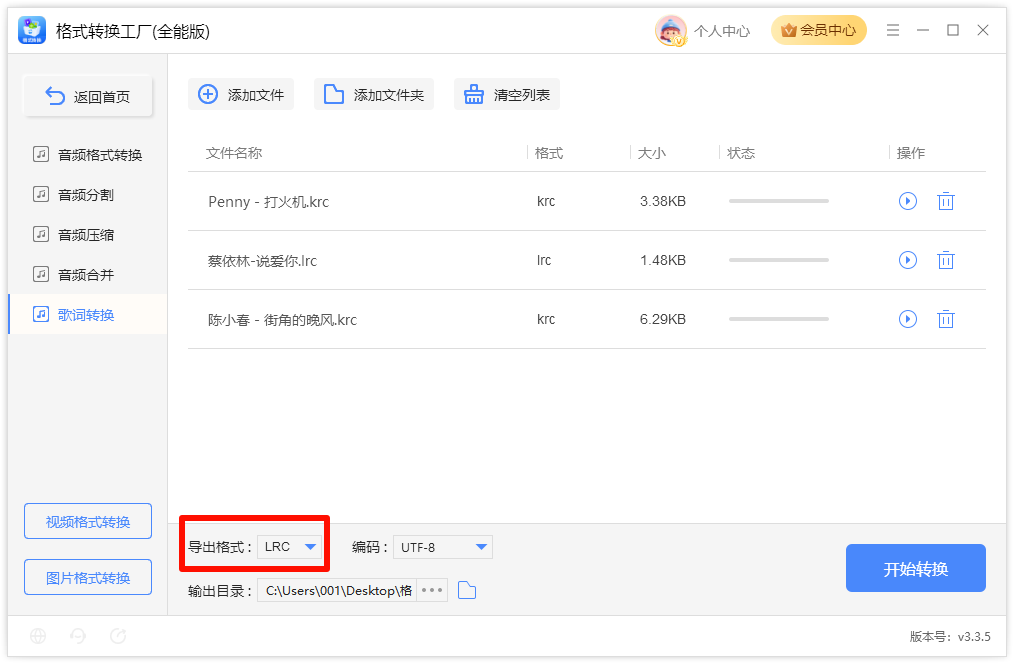Click the 6.29KB size cell

coord(663,319)
